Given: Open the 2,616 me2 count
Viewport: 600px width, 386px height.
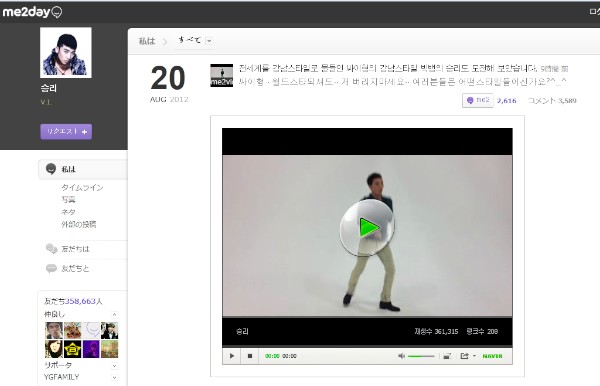Looking at the screenshot, I should pos(507,101).
